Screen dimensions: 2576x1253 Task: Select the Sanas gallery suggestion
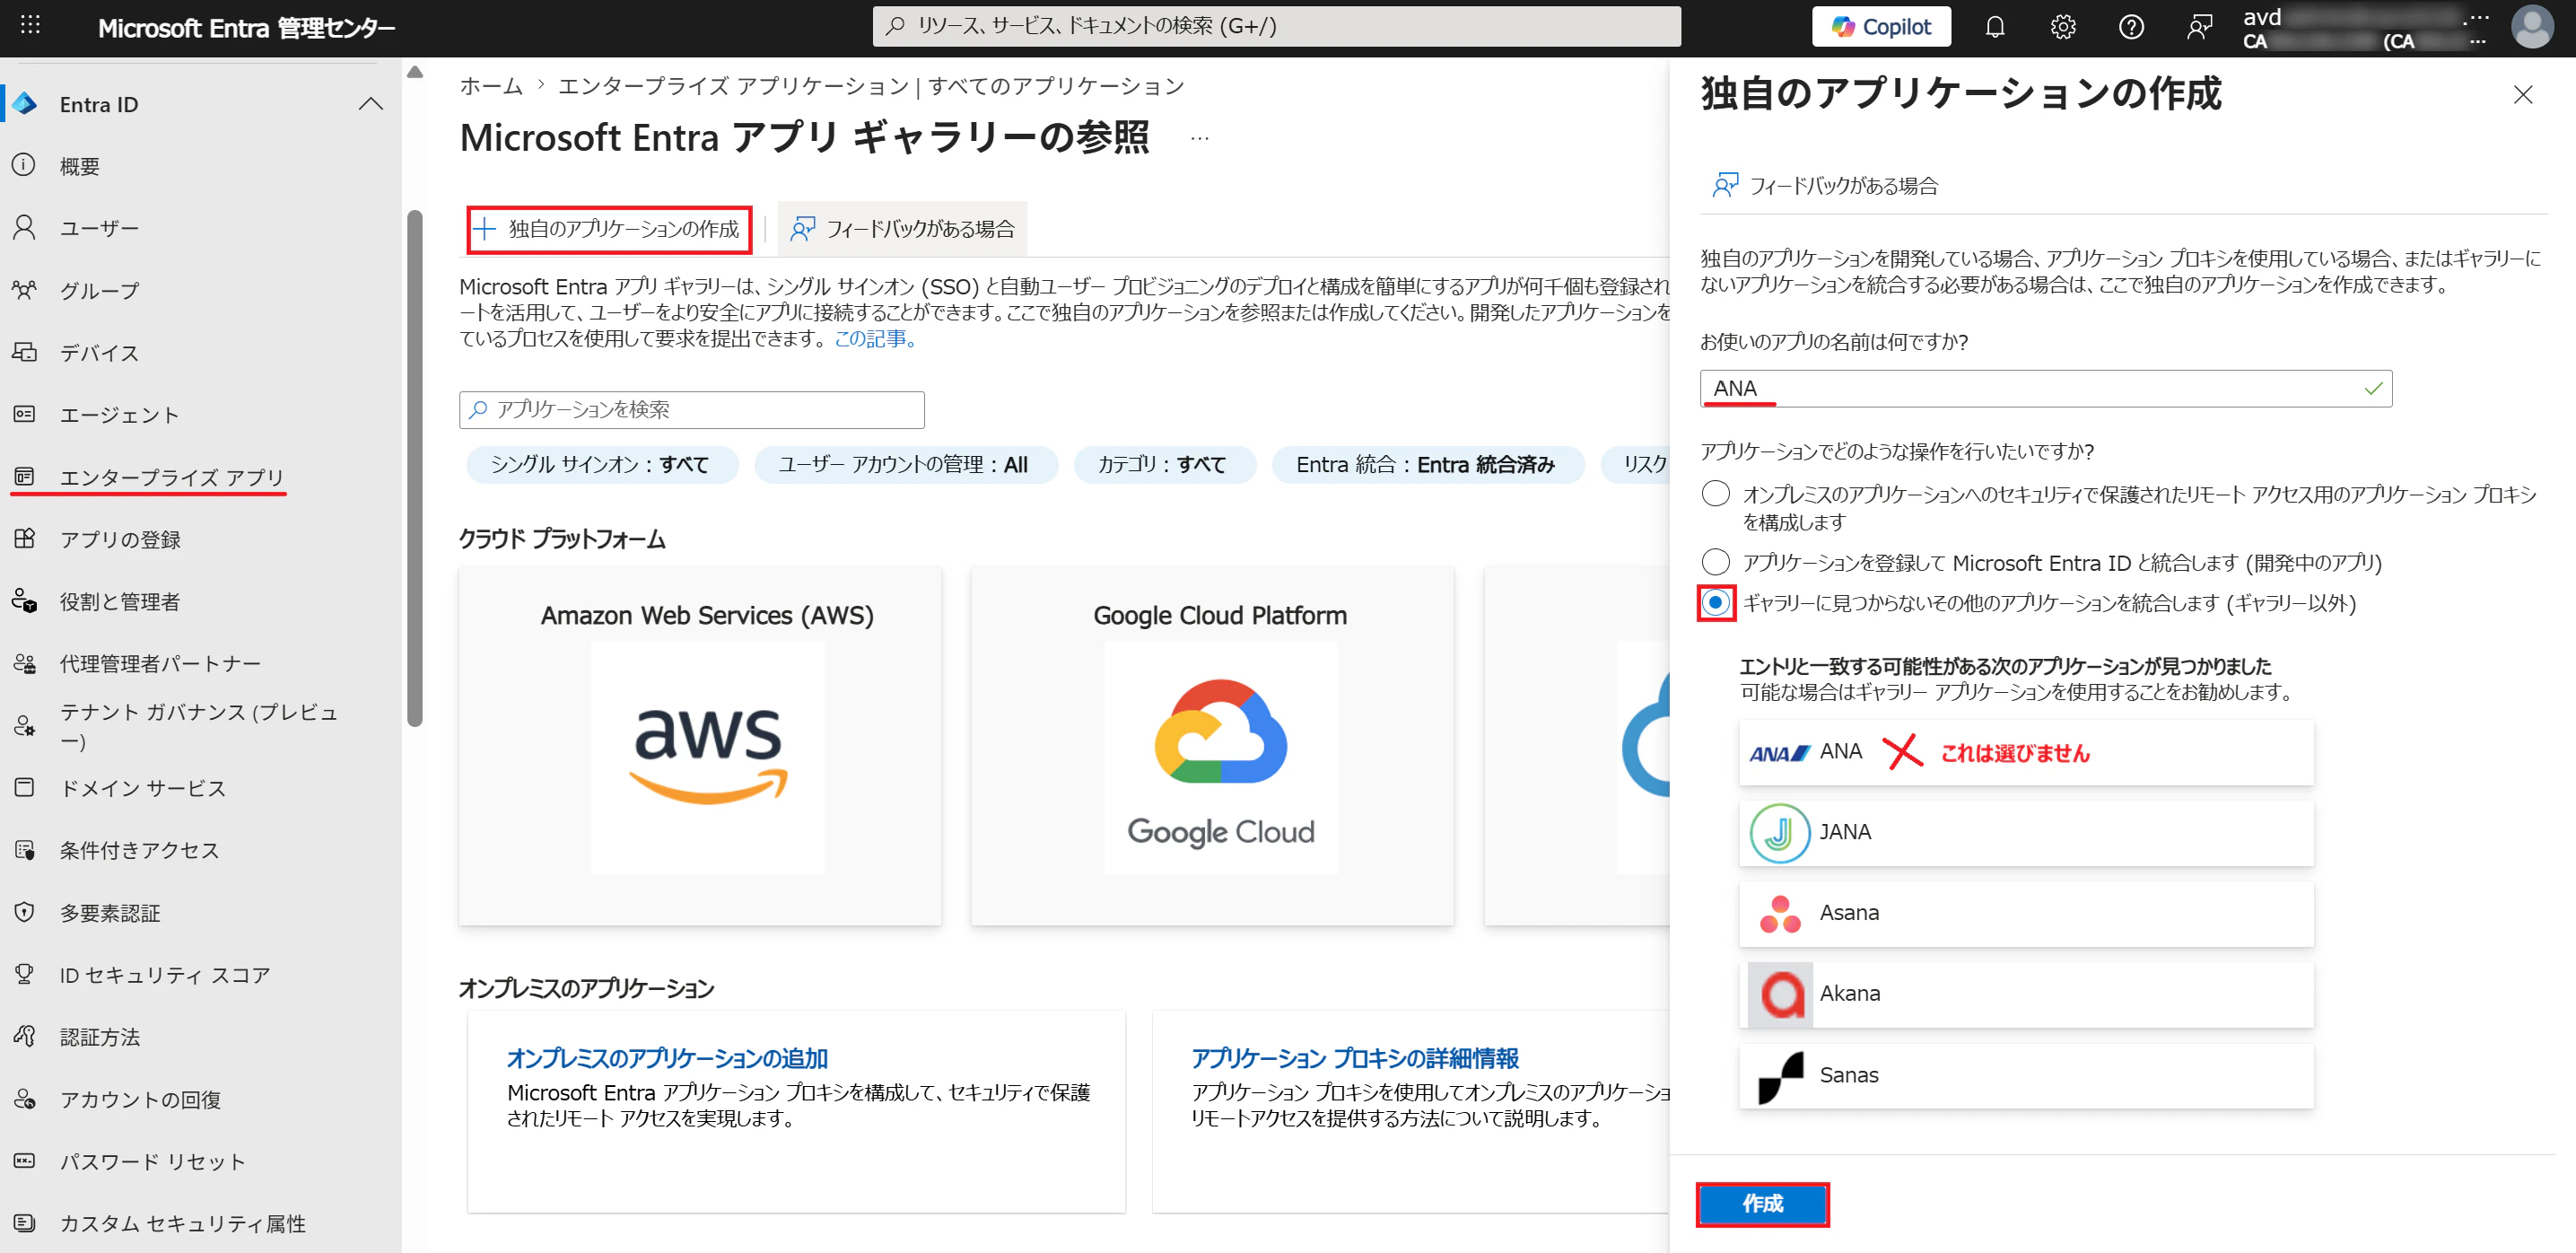coord(2026,1076)
